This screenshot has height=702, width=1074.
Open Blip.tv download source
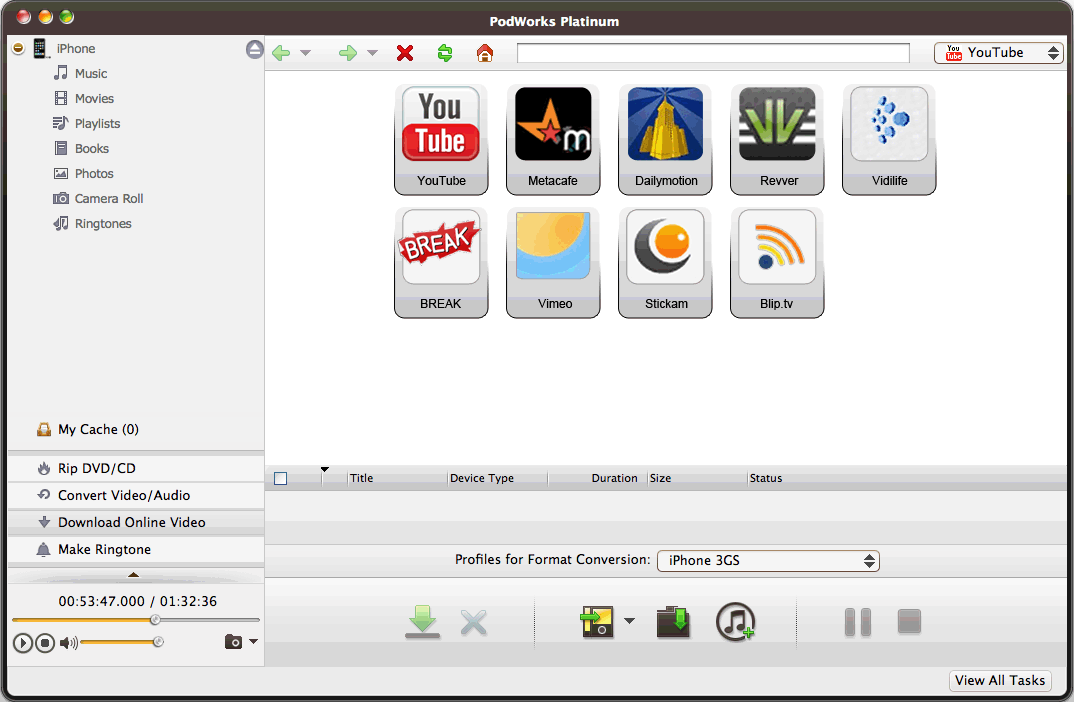click(x=777, y=261)
